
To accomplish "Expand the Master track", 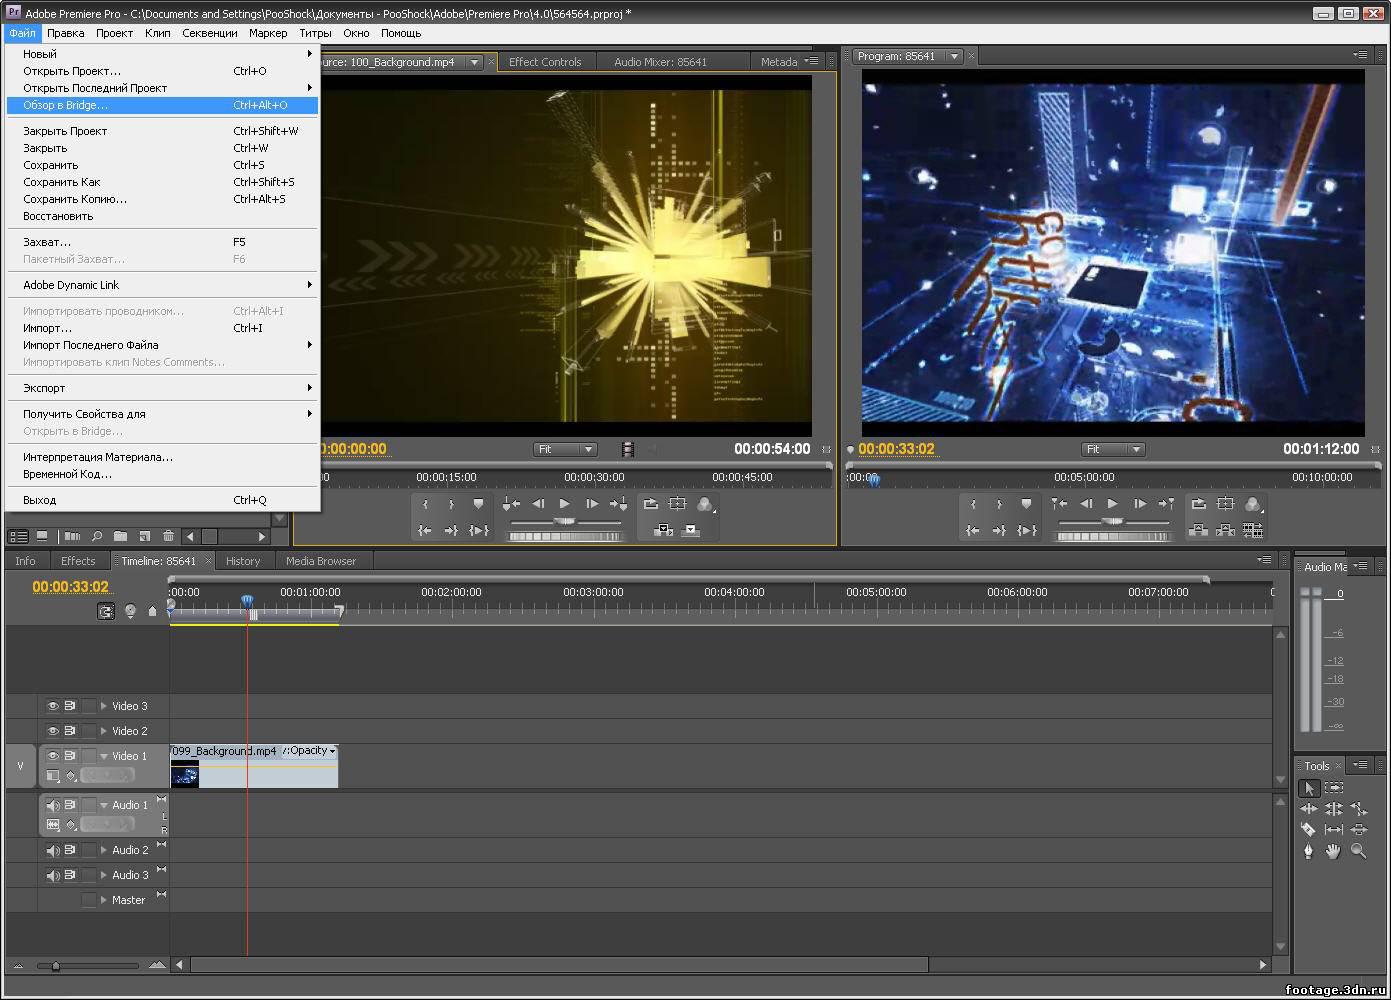I will click(103, 900).
